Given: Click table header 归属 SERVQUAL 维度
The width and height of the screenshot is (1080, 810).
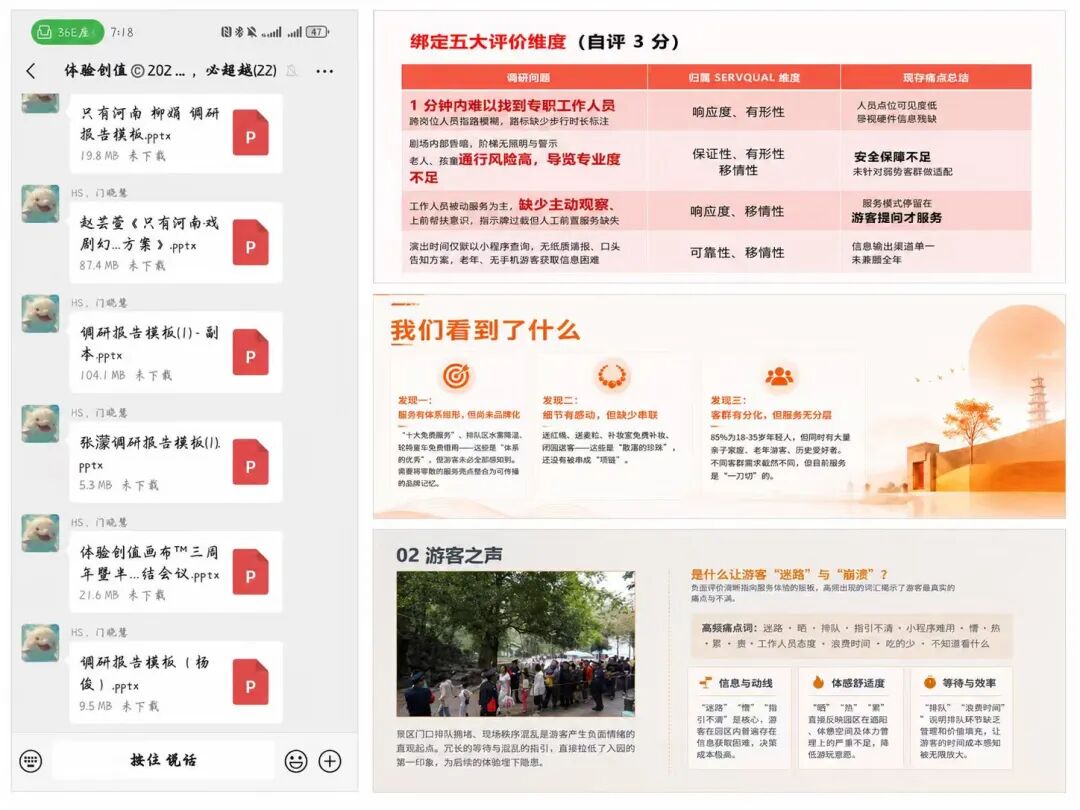Looking at the screenshot, I should pyautogui.click(x=744, y=77).
